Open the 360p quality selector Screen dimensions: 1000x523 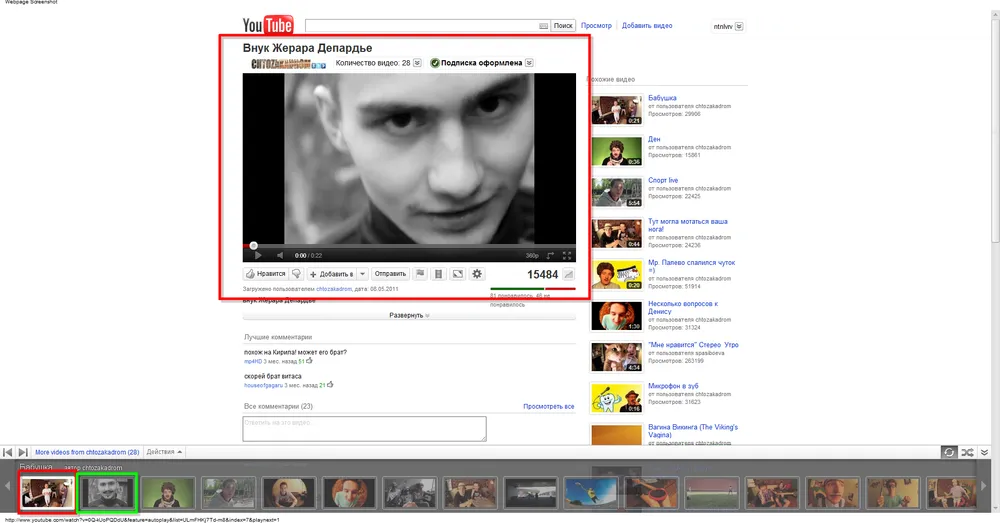(533, 255)
